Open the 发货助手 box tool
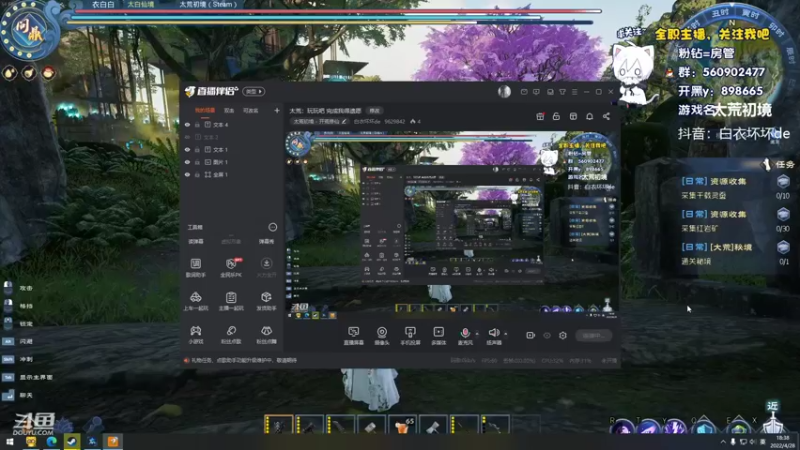800x450 pixels. click(266, 301)
